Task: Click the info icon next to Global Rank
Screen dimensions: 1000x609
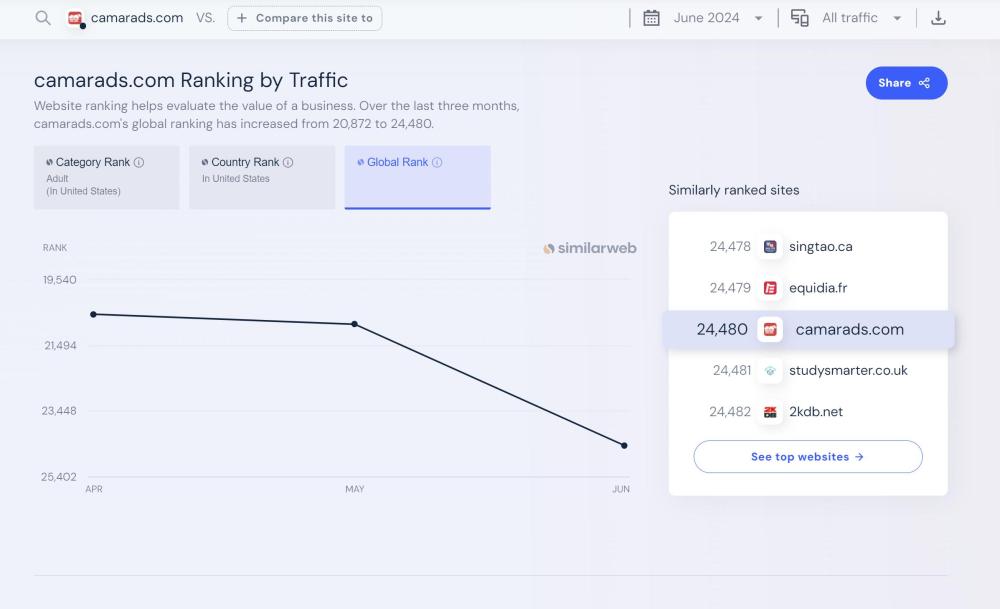Action: coord(437,162)
